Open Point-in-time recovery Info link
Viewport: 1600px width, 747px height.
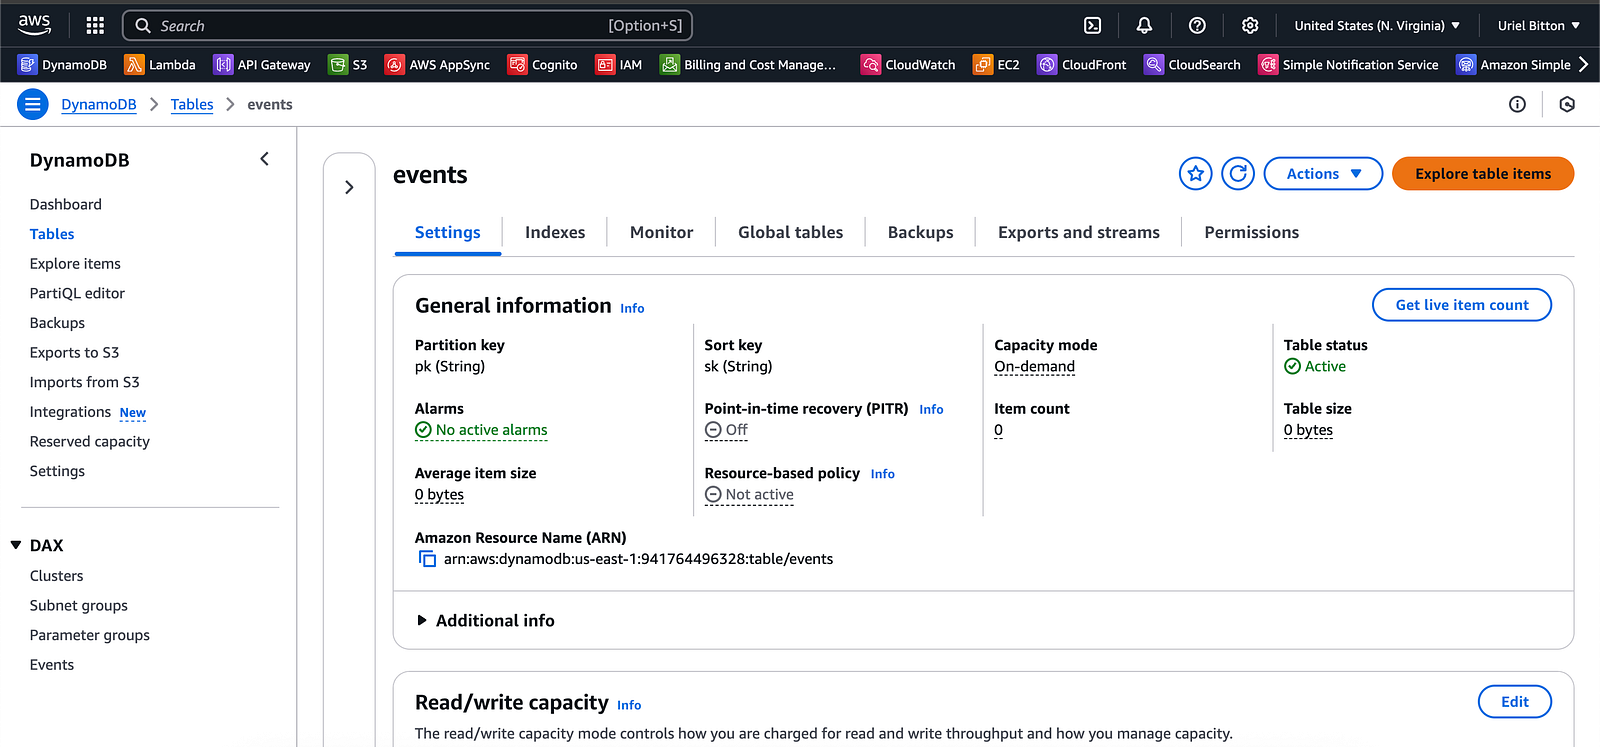931,409
